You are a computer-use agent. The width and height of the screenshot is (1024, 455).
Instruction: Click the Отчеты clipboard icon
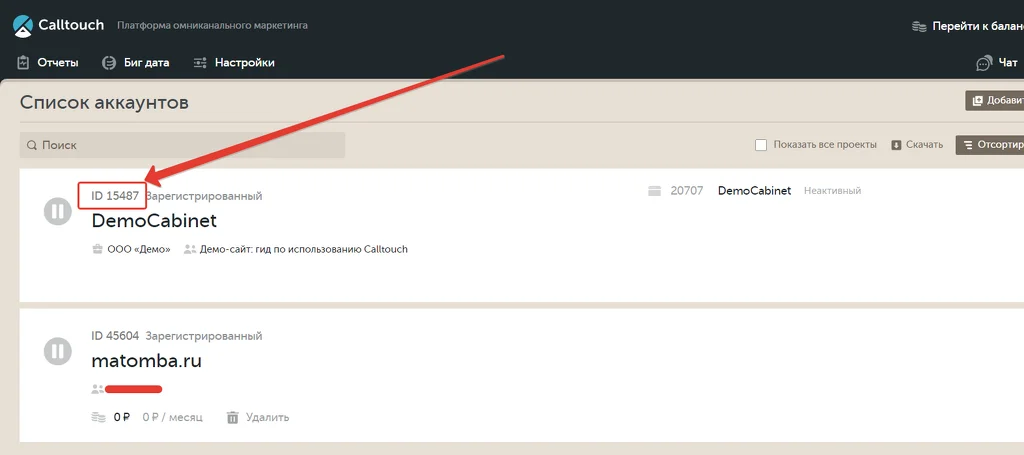pos(24,63)
